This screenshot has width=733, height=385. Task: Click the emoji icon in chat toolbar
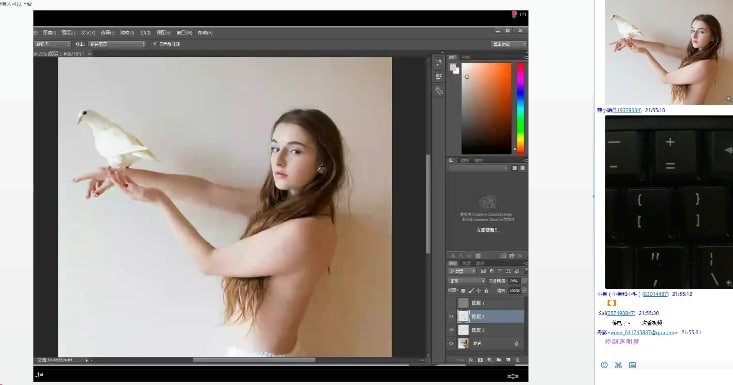(604, 365)
